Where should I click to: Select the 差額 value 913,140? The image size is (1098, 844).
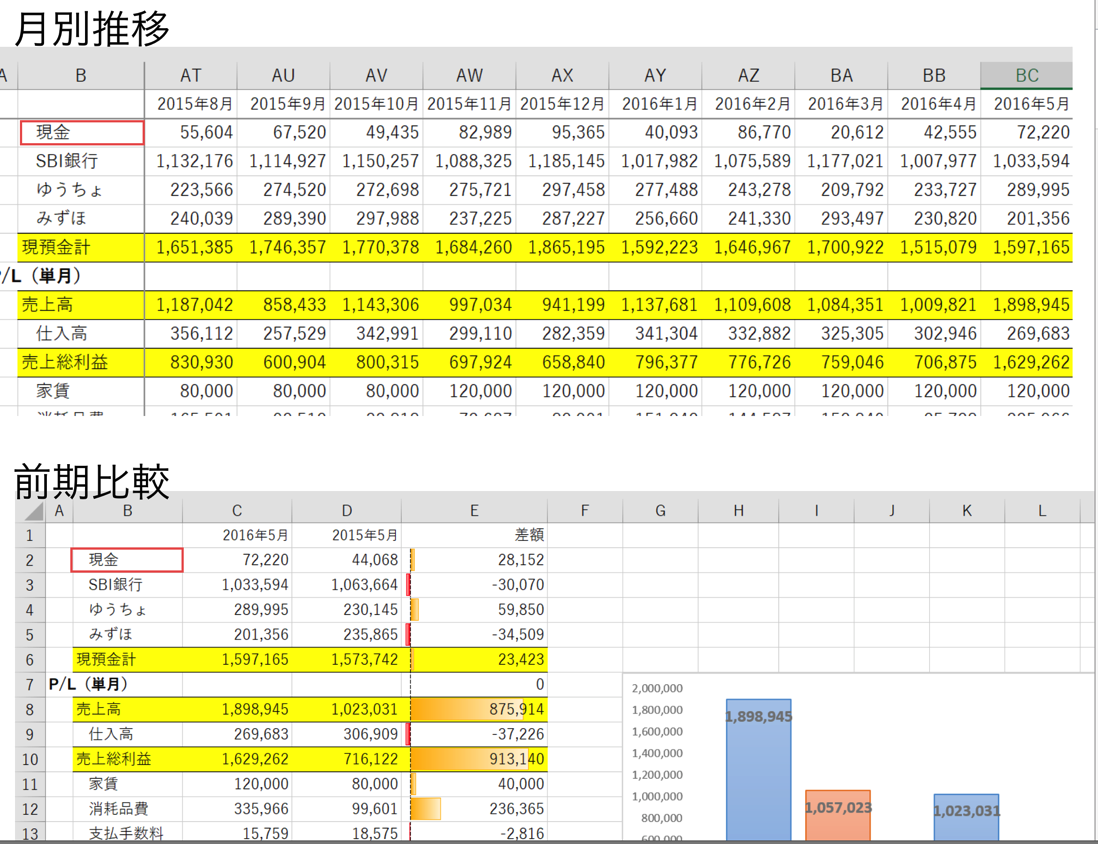pos(474,759)
